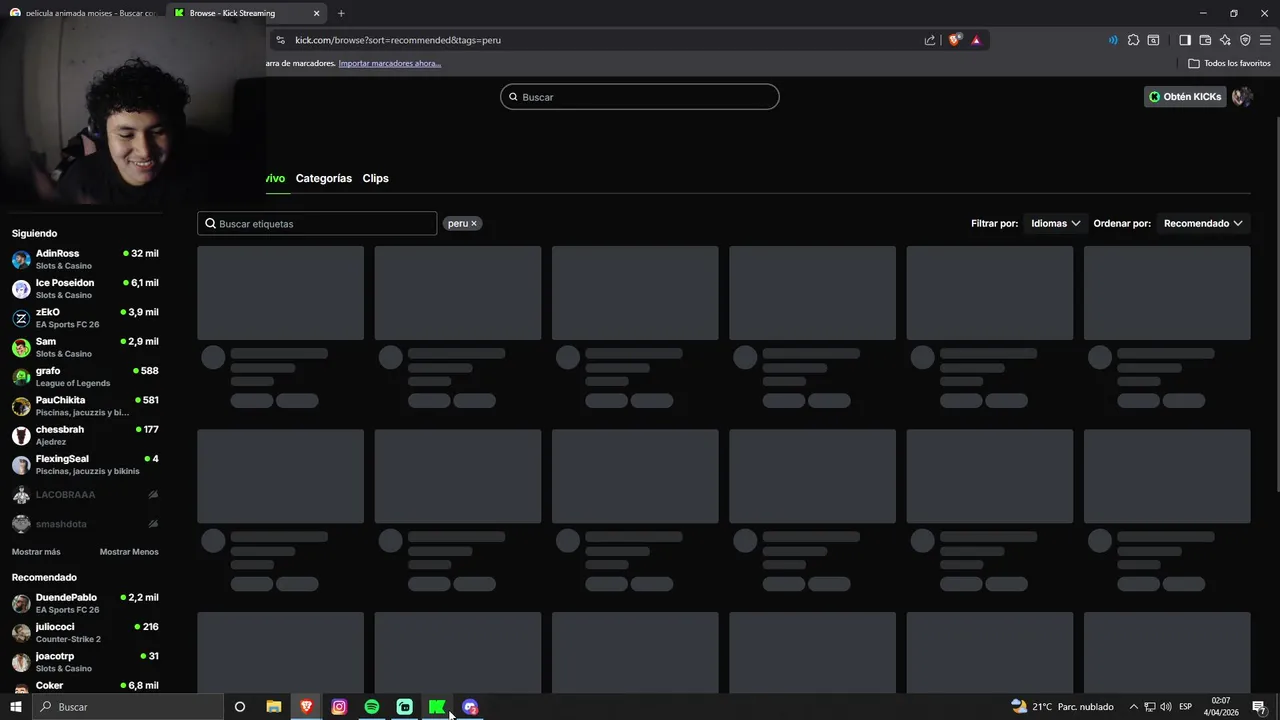Click the Kick Buscar search field

pyautogui.click(x=640, y=97)
